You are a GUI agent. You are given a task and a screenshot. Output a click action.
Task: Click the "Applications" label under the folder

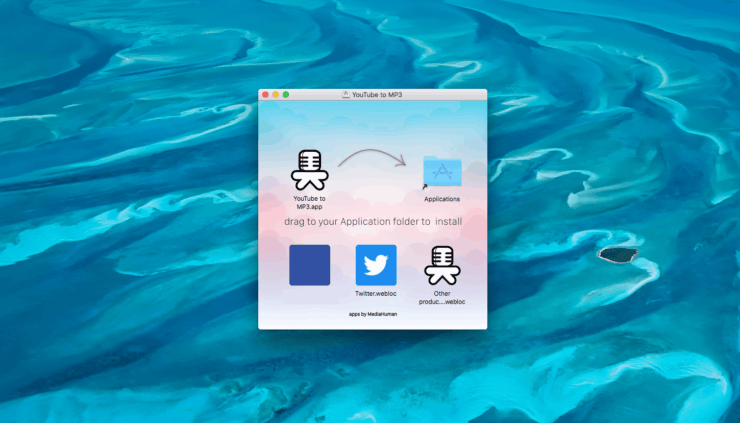(442, 199)
